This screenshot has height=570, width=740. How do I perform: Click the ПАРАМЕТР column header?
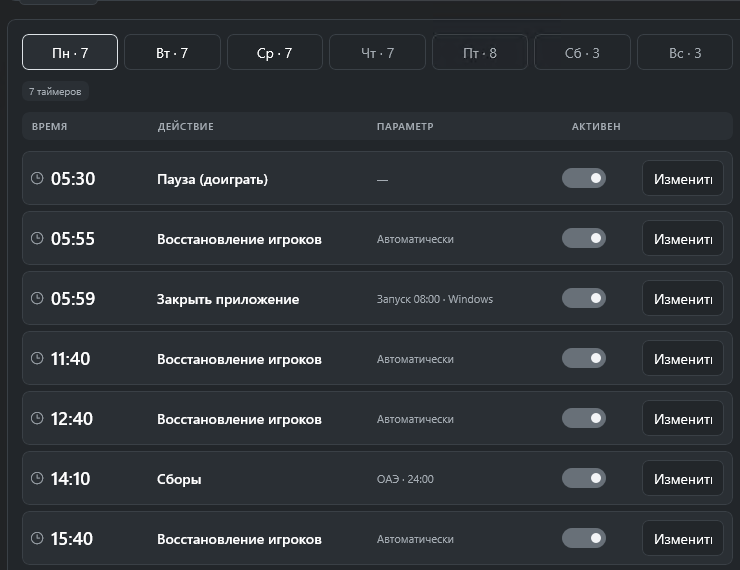click(x=405, y=126)
